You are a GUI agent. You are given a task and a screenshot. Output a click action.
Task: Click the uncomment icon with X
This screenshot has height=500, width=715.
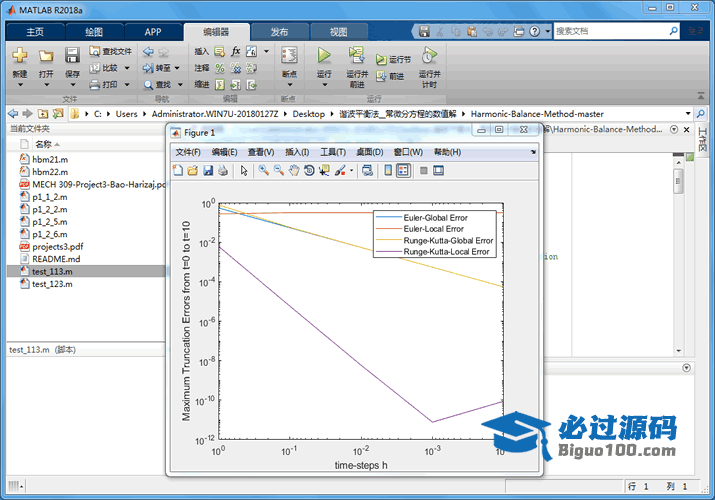pyautogui.click(x=236, y=68)
